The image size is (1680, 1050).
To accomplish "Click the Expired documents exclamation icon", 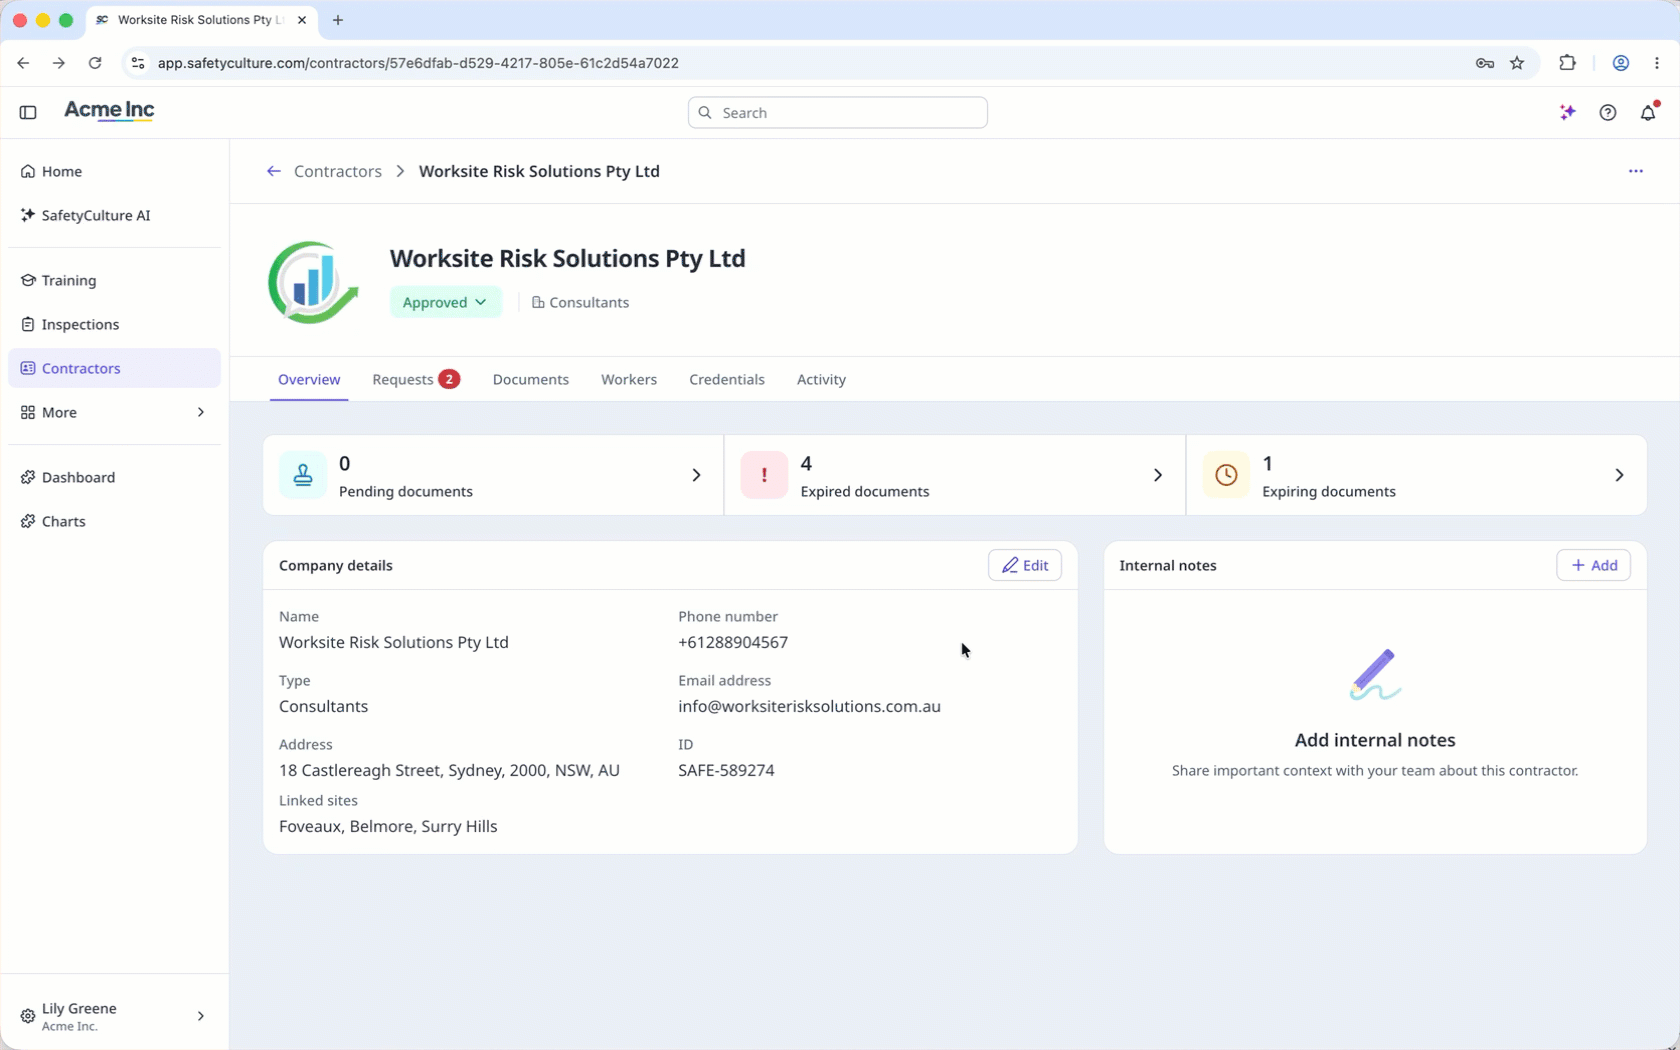I will pos(764,475).
